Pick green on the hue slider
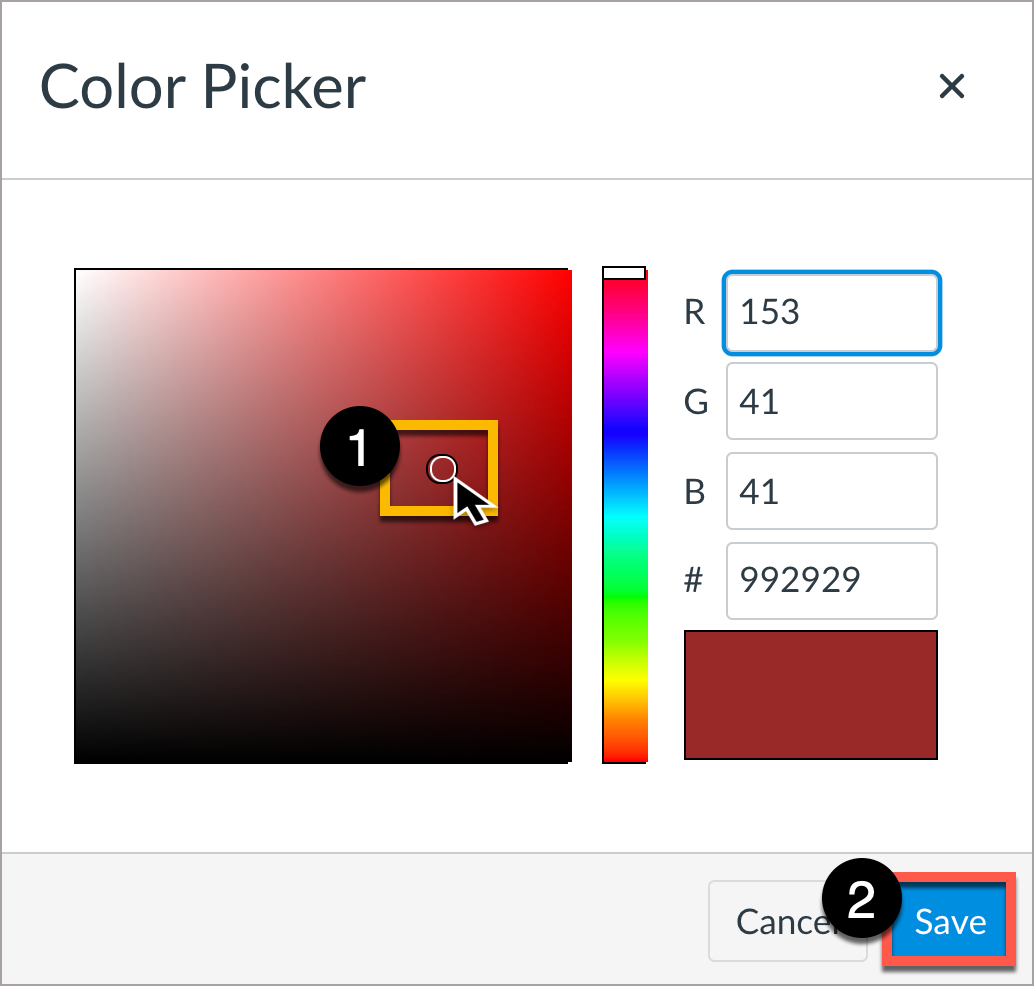The width and height of the screenshot is (1034, 986). click(624, 600)
